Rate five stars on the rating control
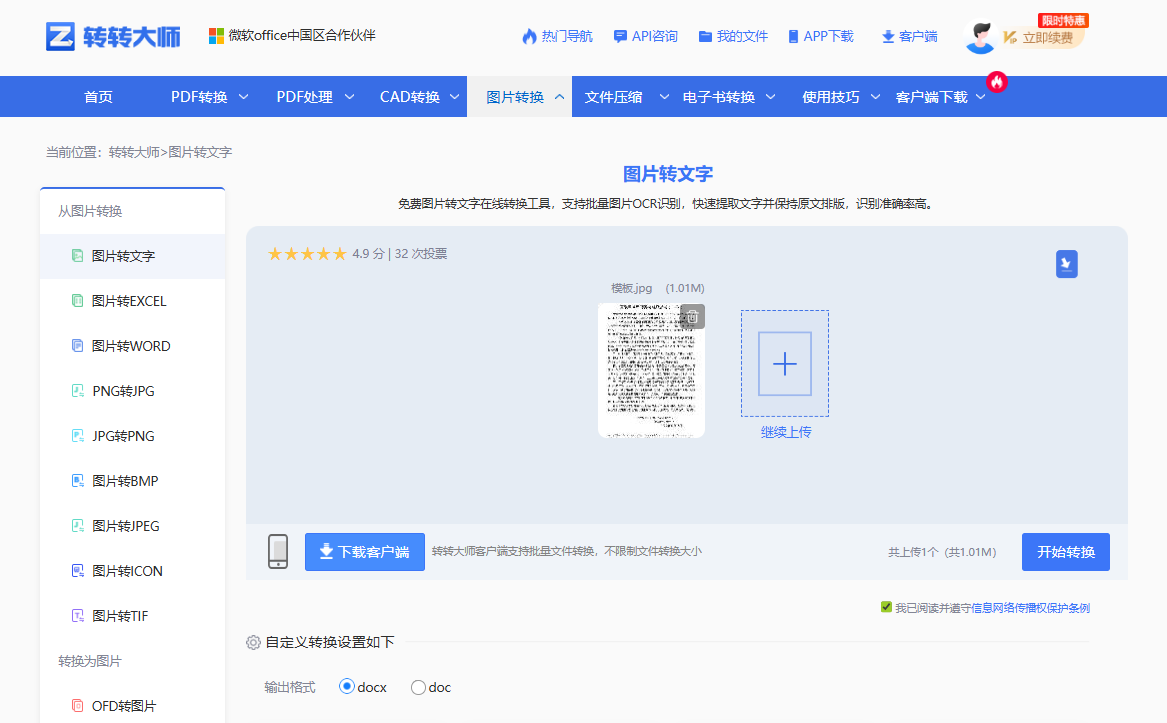Viewport: 1167px width, 723px height. point(338,254)
